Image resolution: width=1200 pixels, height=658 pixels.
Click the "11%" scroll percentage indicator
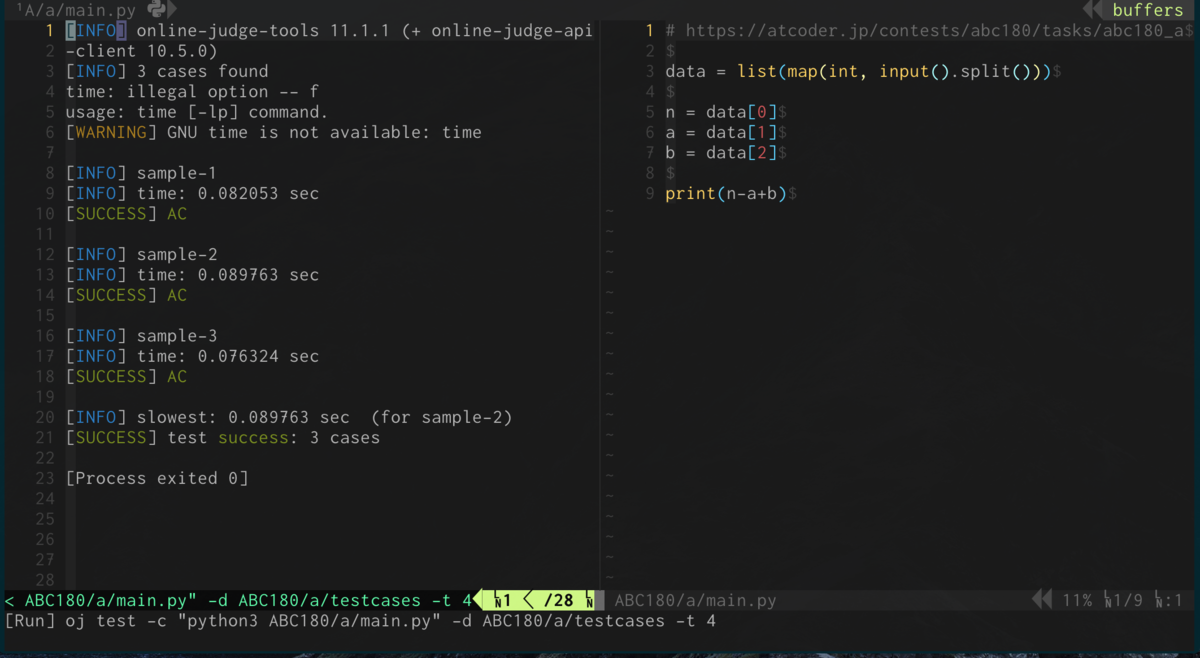tap(1077, 600)
